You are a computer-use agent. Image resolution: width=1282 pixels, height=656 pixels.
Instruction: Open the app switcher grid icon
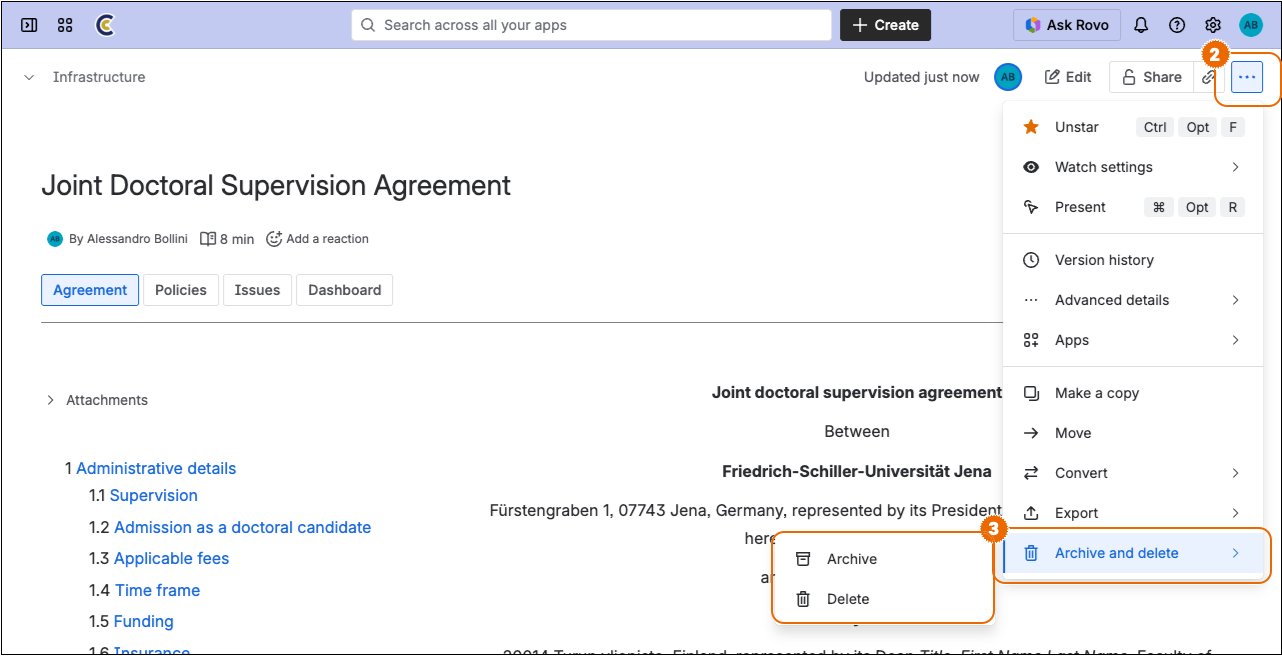(64, 24)
